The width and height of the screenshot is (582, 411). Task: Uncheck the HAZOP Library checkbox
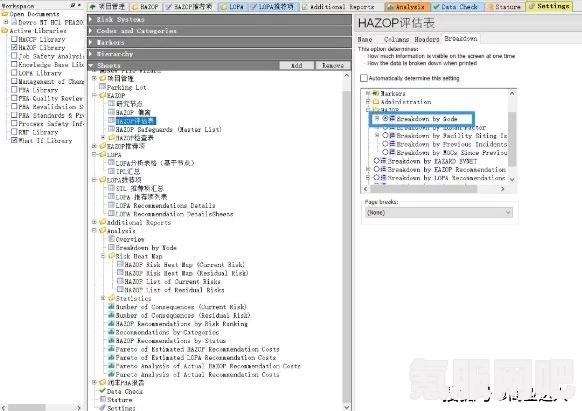pyautogui.click(x=14, y=48)
